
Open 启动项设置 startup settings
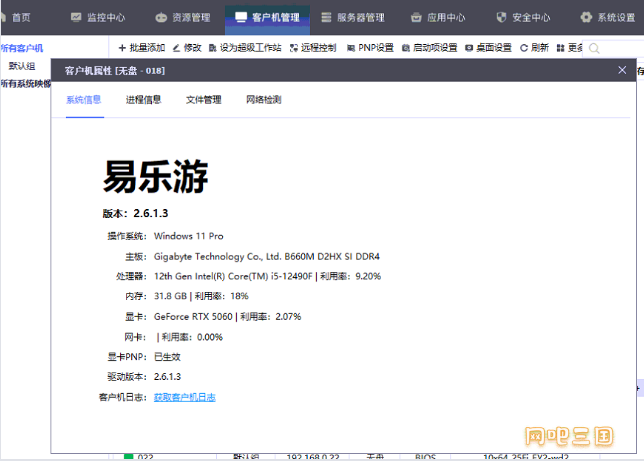pos(430,48)
